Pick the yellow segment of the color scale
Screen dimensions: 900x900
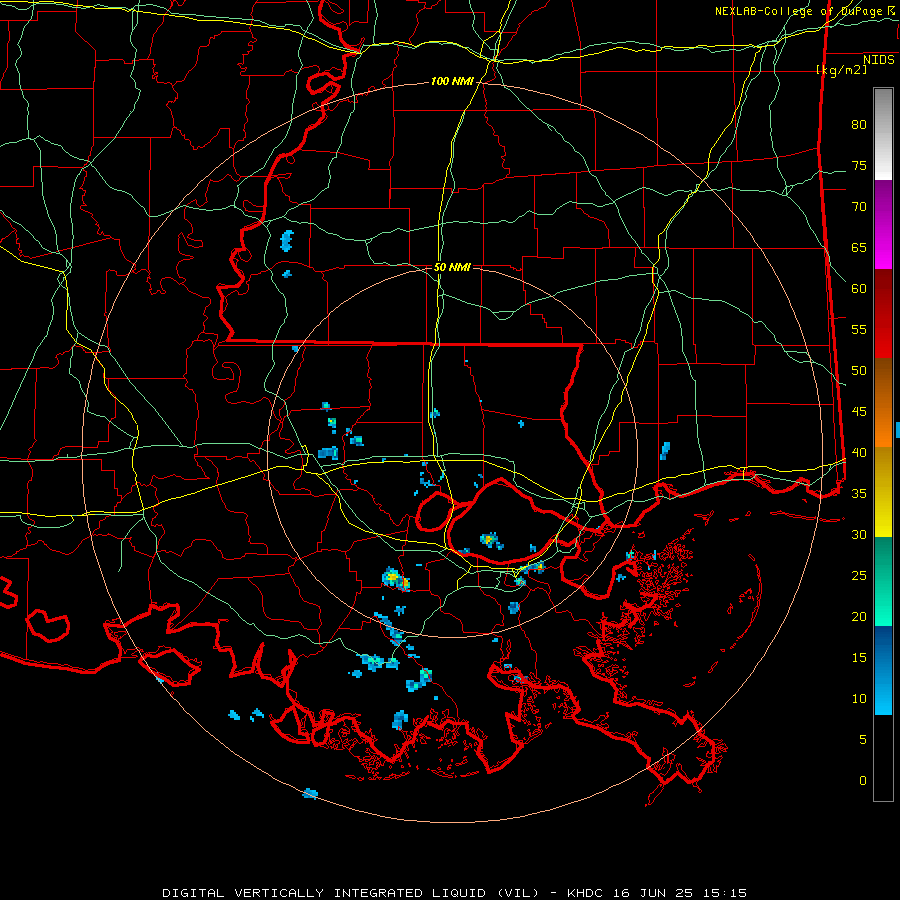(883, 492)
